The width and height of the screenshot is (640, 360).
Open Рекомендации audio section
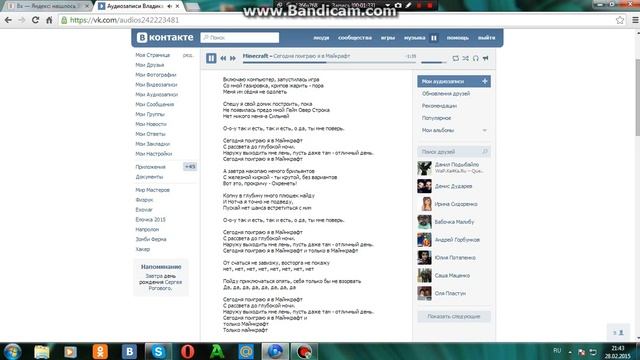coord(440,106)
